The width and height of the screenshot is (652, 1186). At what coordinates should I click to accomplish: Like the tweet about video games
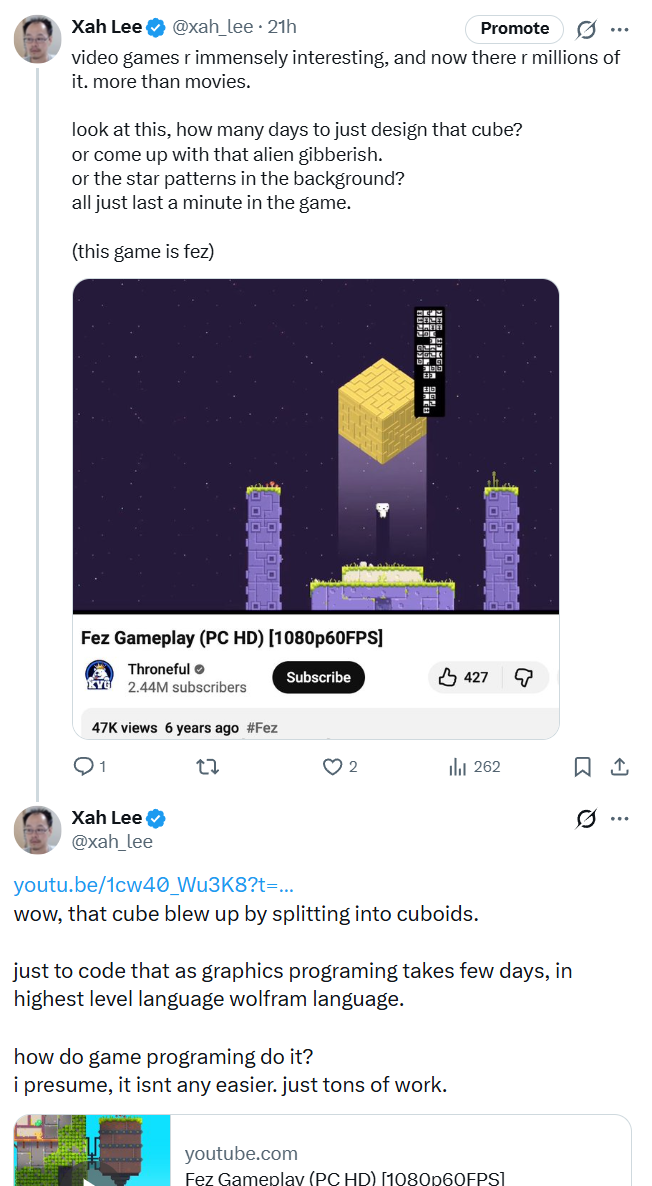pos(330,766)
